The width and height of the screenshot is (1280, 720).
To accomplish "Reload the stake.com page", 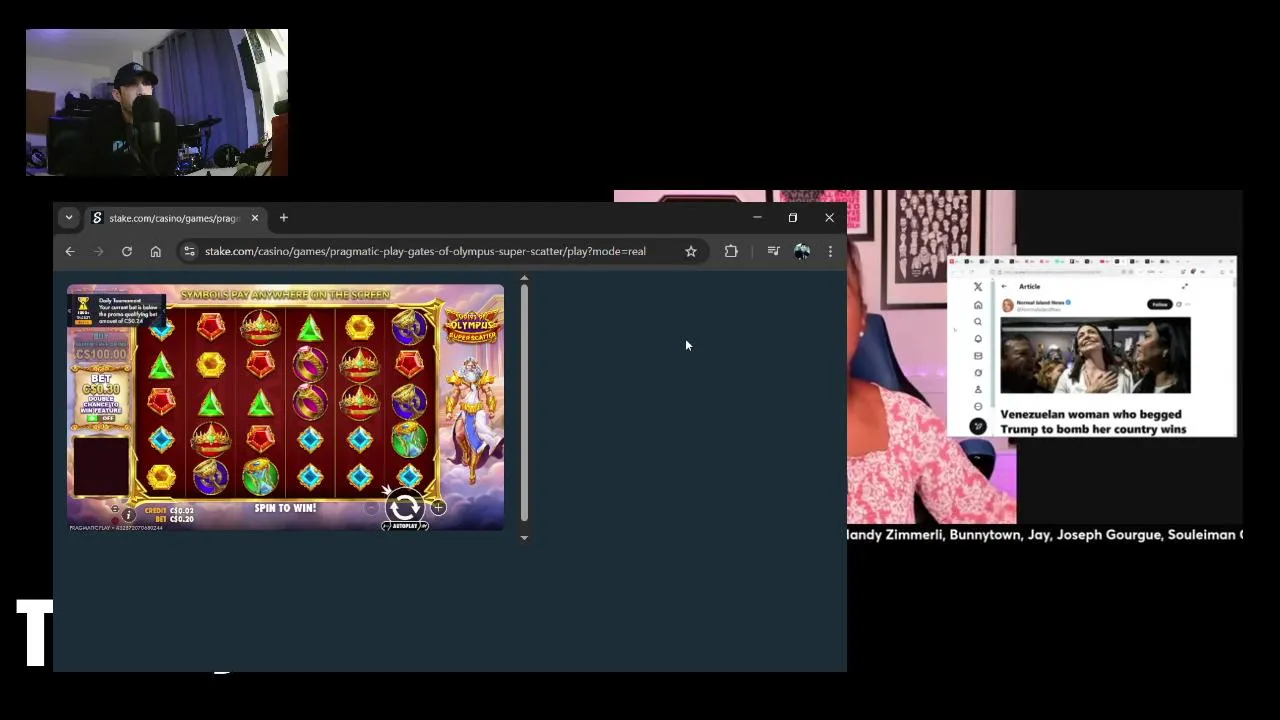I will (x=127, y=251).
